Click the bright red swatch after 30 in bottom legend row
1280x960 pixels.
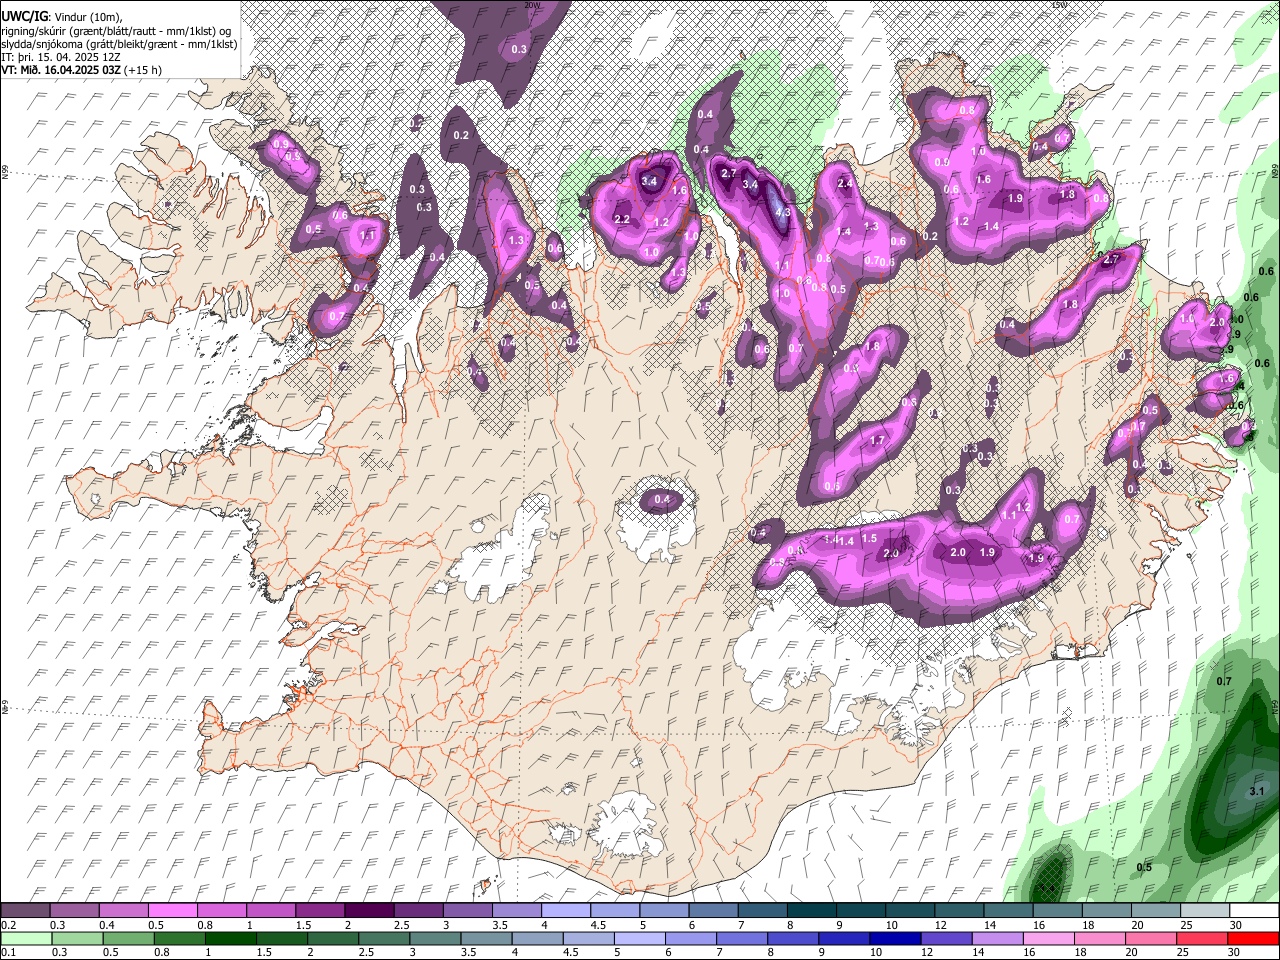1254,938
